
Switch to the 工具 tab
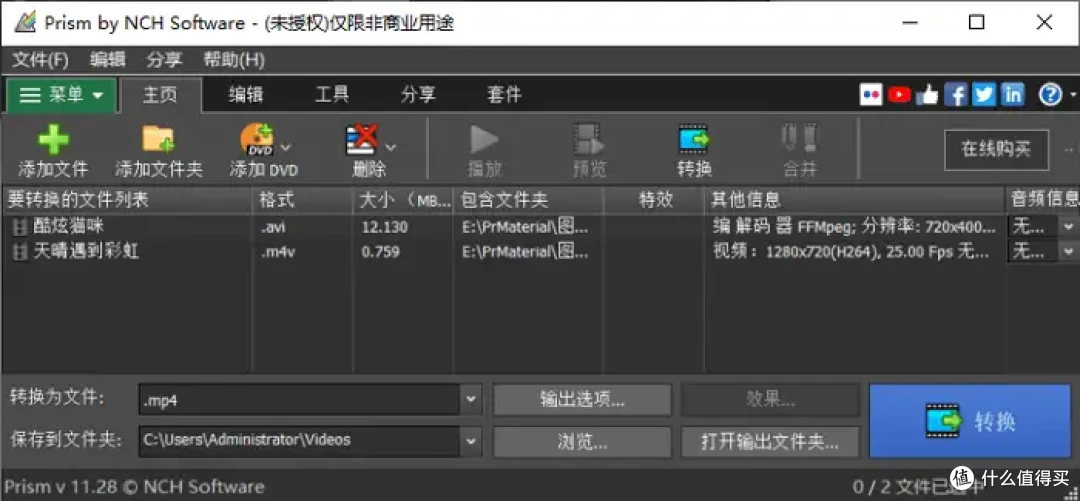point(332,95)
